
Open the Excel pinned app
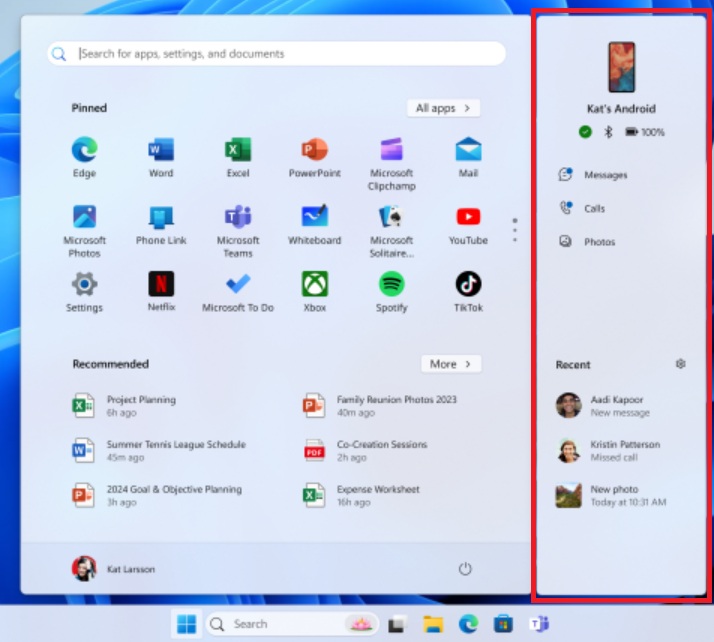coord(238,157)
